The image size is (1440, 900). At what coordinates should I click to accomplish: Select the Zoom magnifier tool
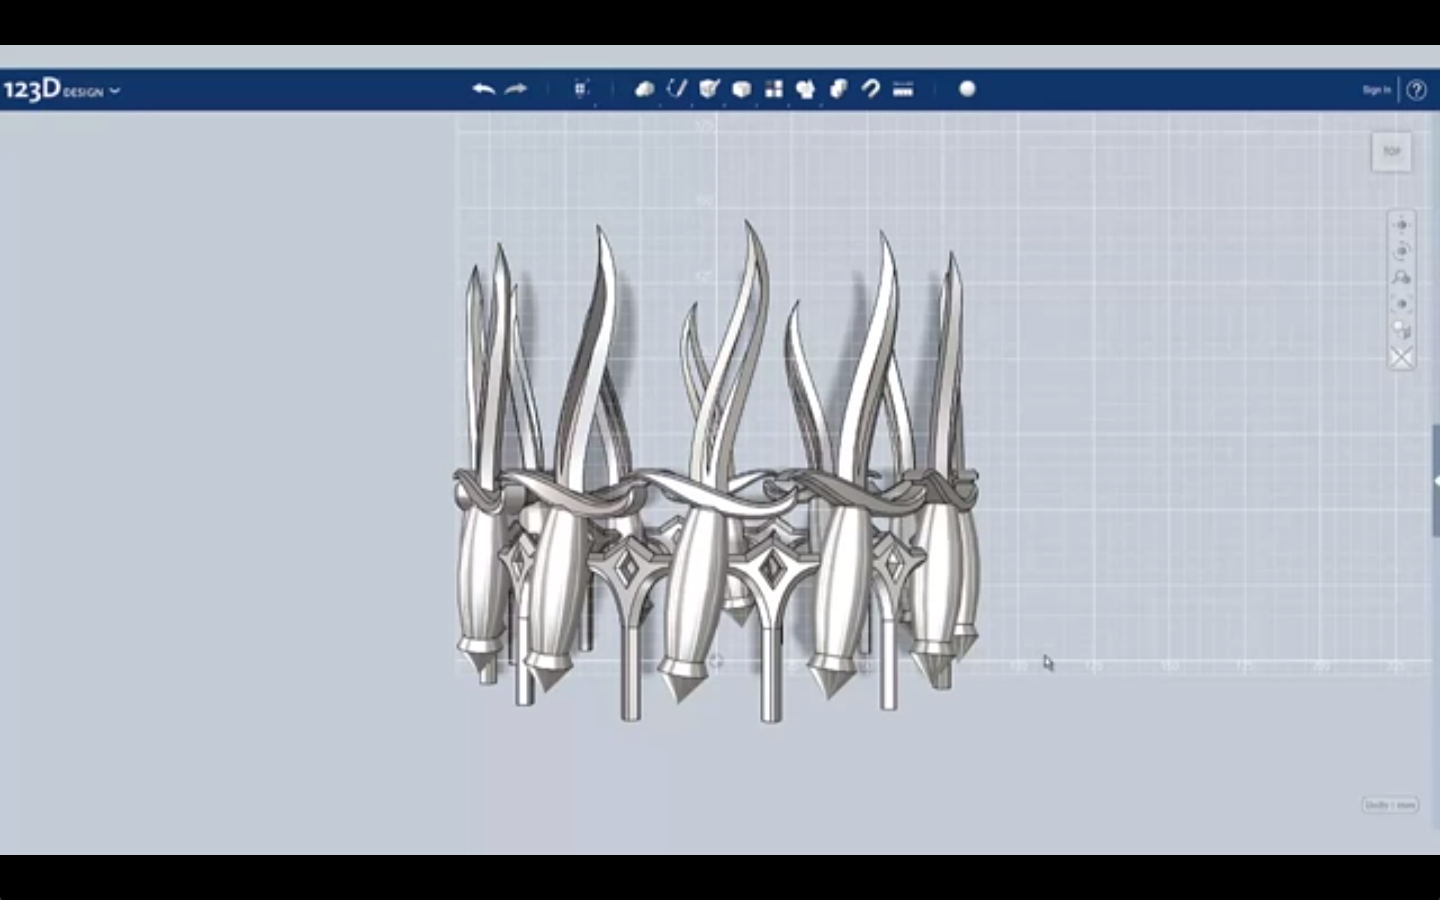1401,278
